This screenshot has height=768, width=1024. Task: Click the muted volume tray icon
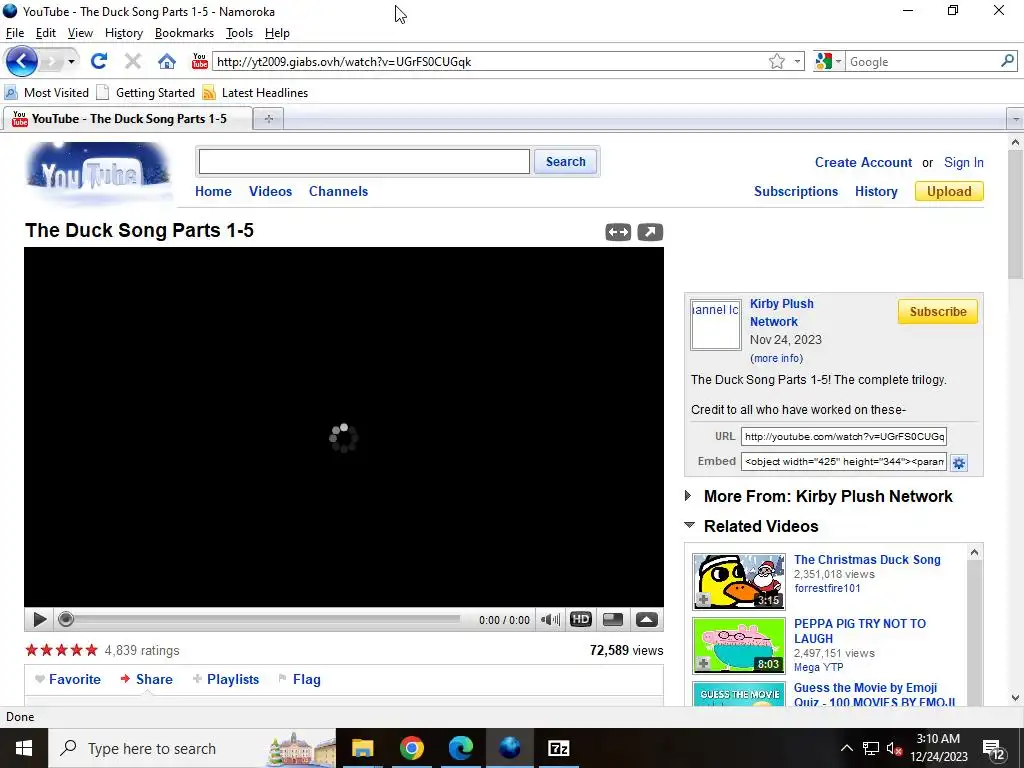[894, 749]
